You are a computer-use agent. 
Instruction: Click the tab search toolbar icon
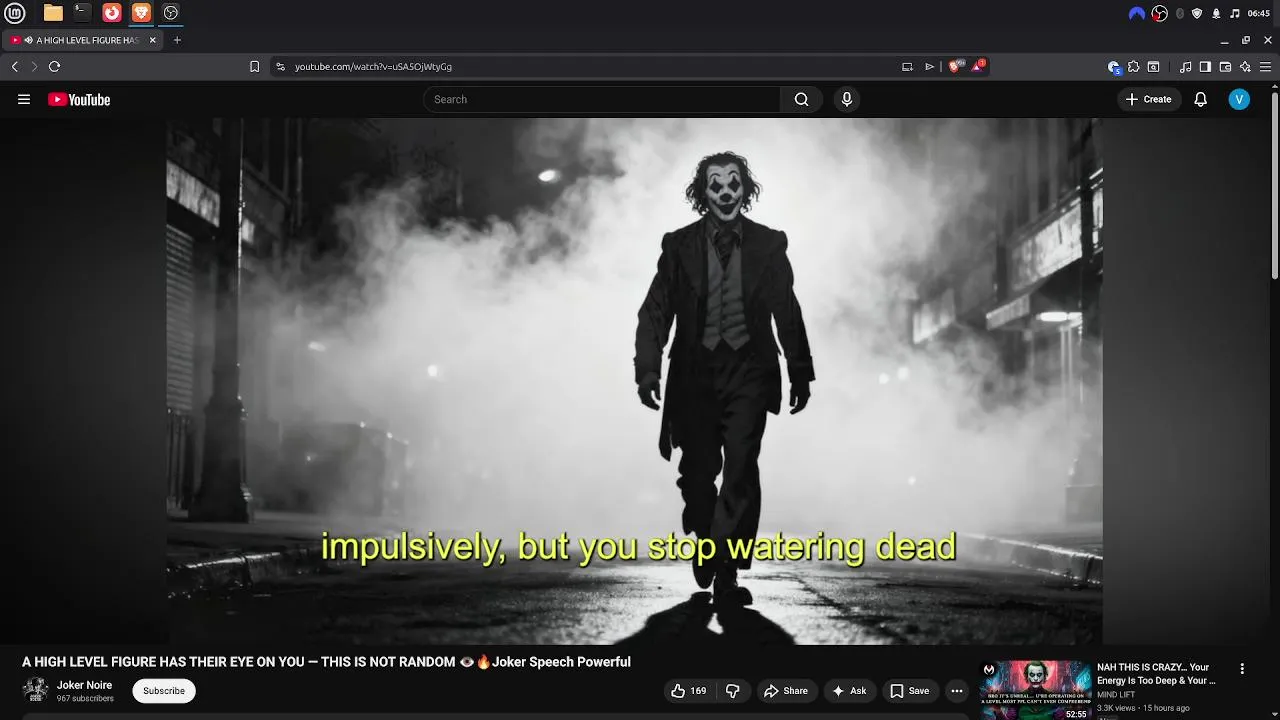pos(1153,67)
